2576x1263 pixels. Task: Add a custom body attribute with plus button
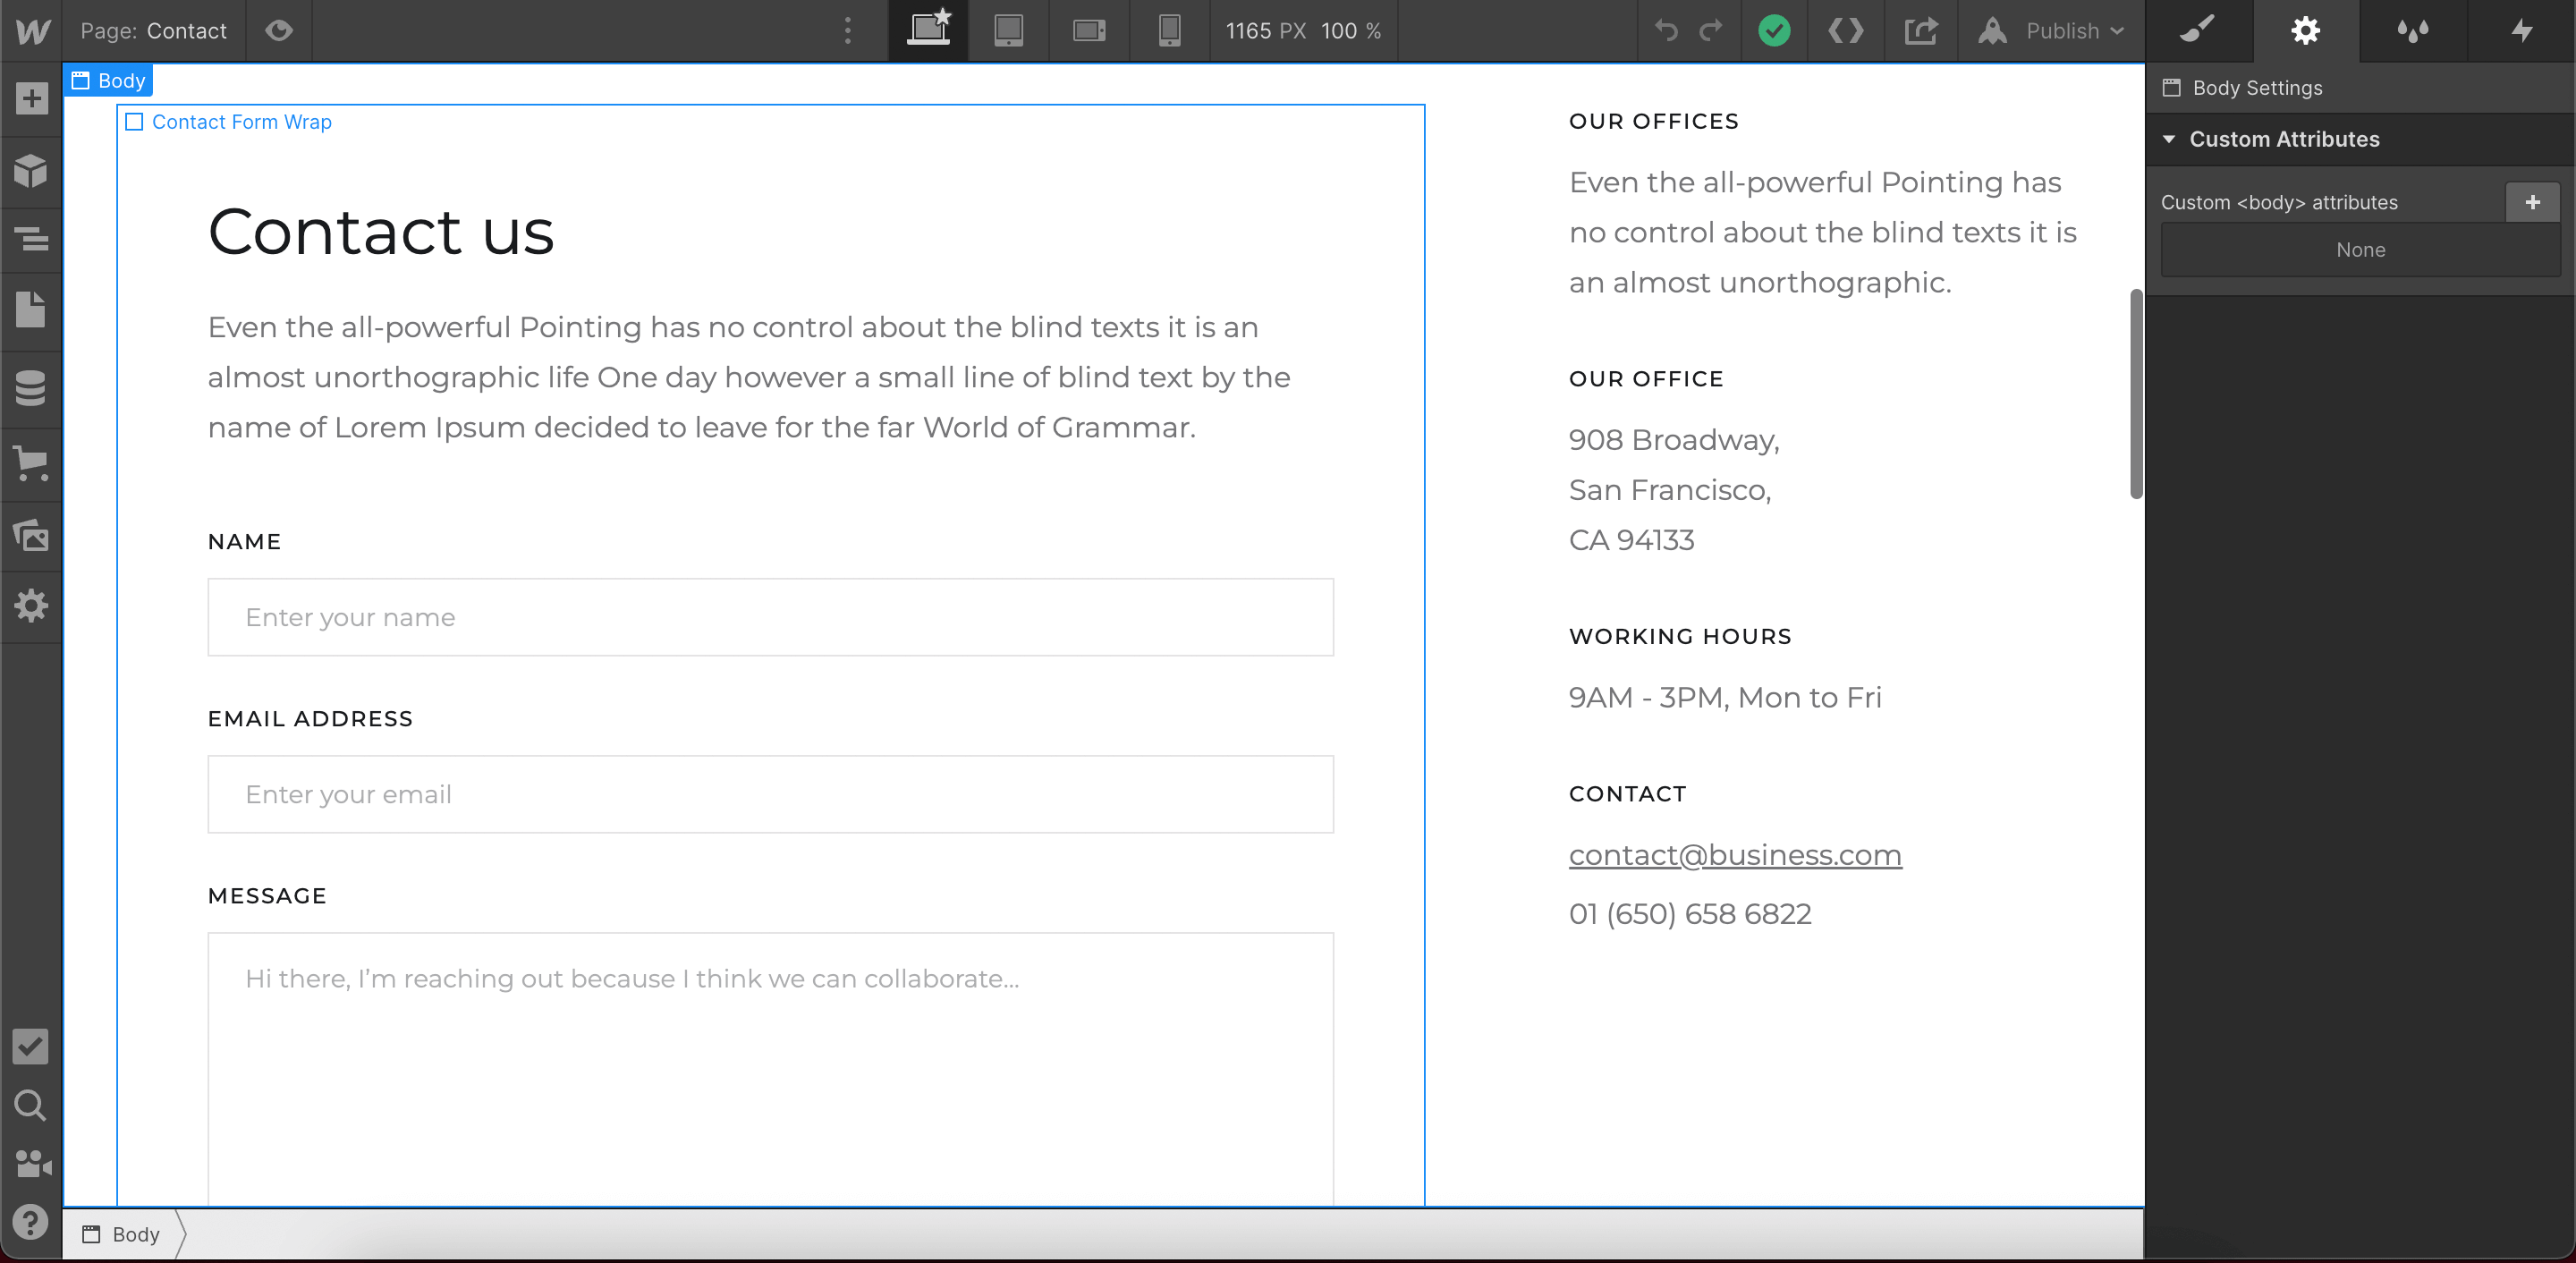click(x=2533, y=201)
